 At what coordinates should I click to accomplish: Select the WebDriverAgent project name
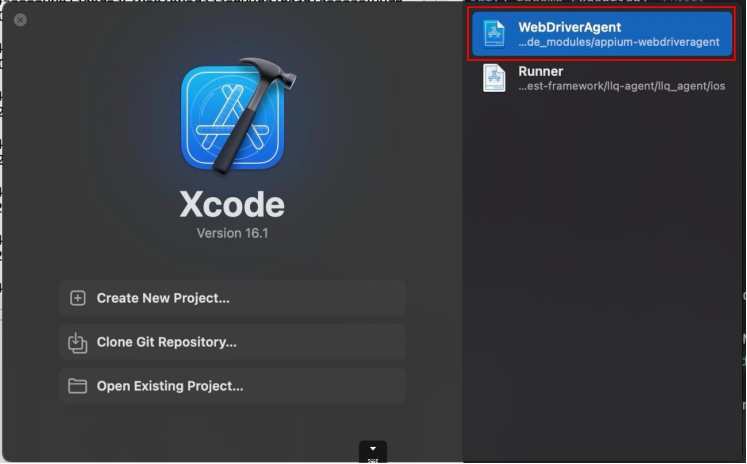click(569, 27)
